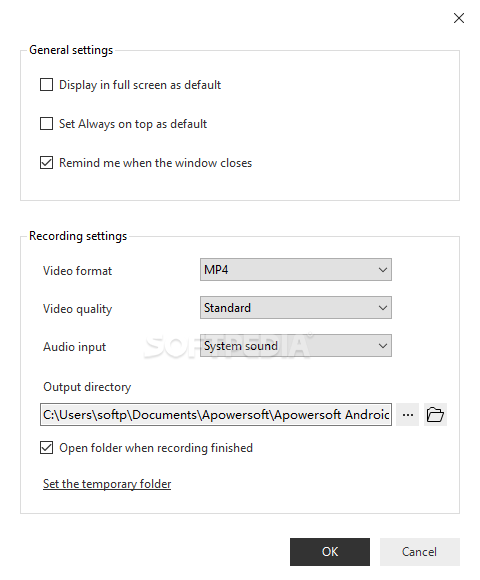Click the Audio input chevron arrow
The image size is (480, 580).
tap(383, 345)
